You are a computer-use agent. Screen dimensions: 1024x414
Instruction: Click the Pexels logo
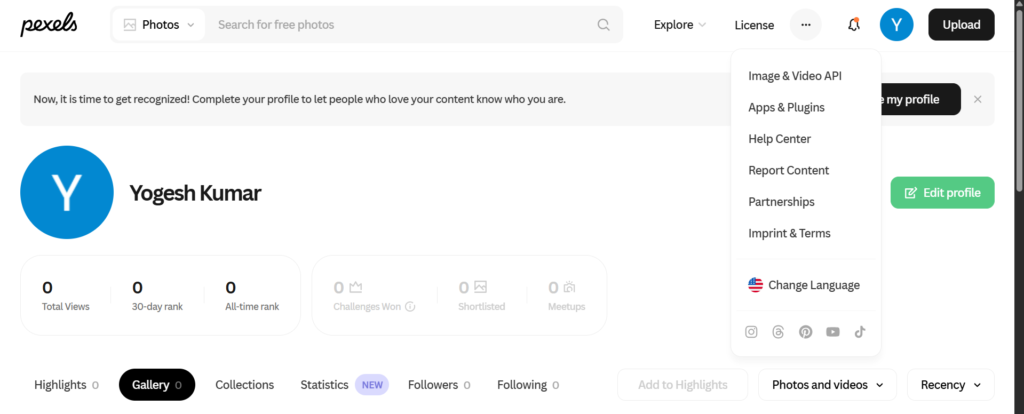tap(49, 25)
